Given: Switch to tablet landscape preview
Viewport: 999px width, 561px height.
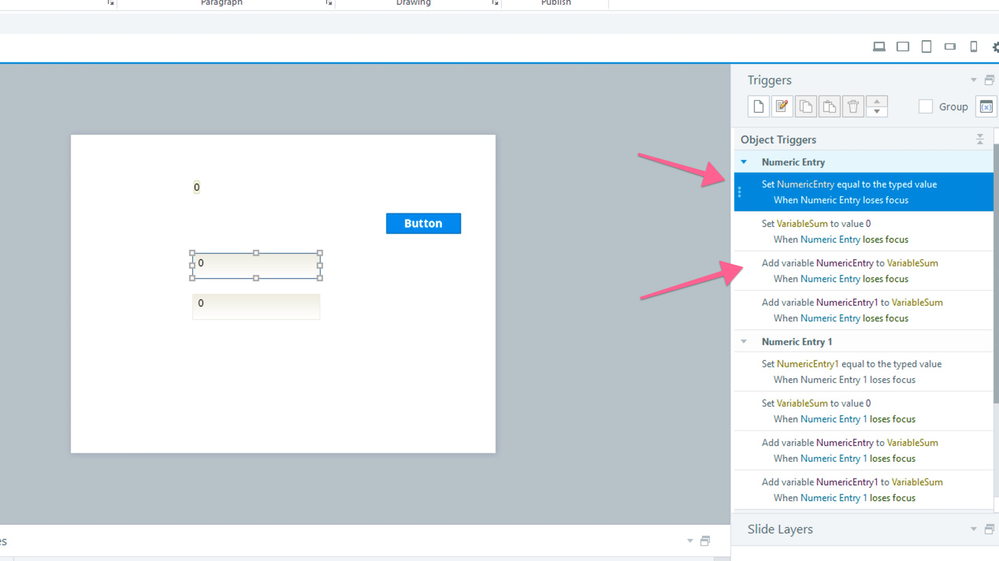Looking at the screenshot, I should 902,46.
